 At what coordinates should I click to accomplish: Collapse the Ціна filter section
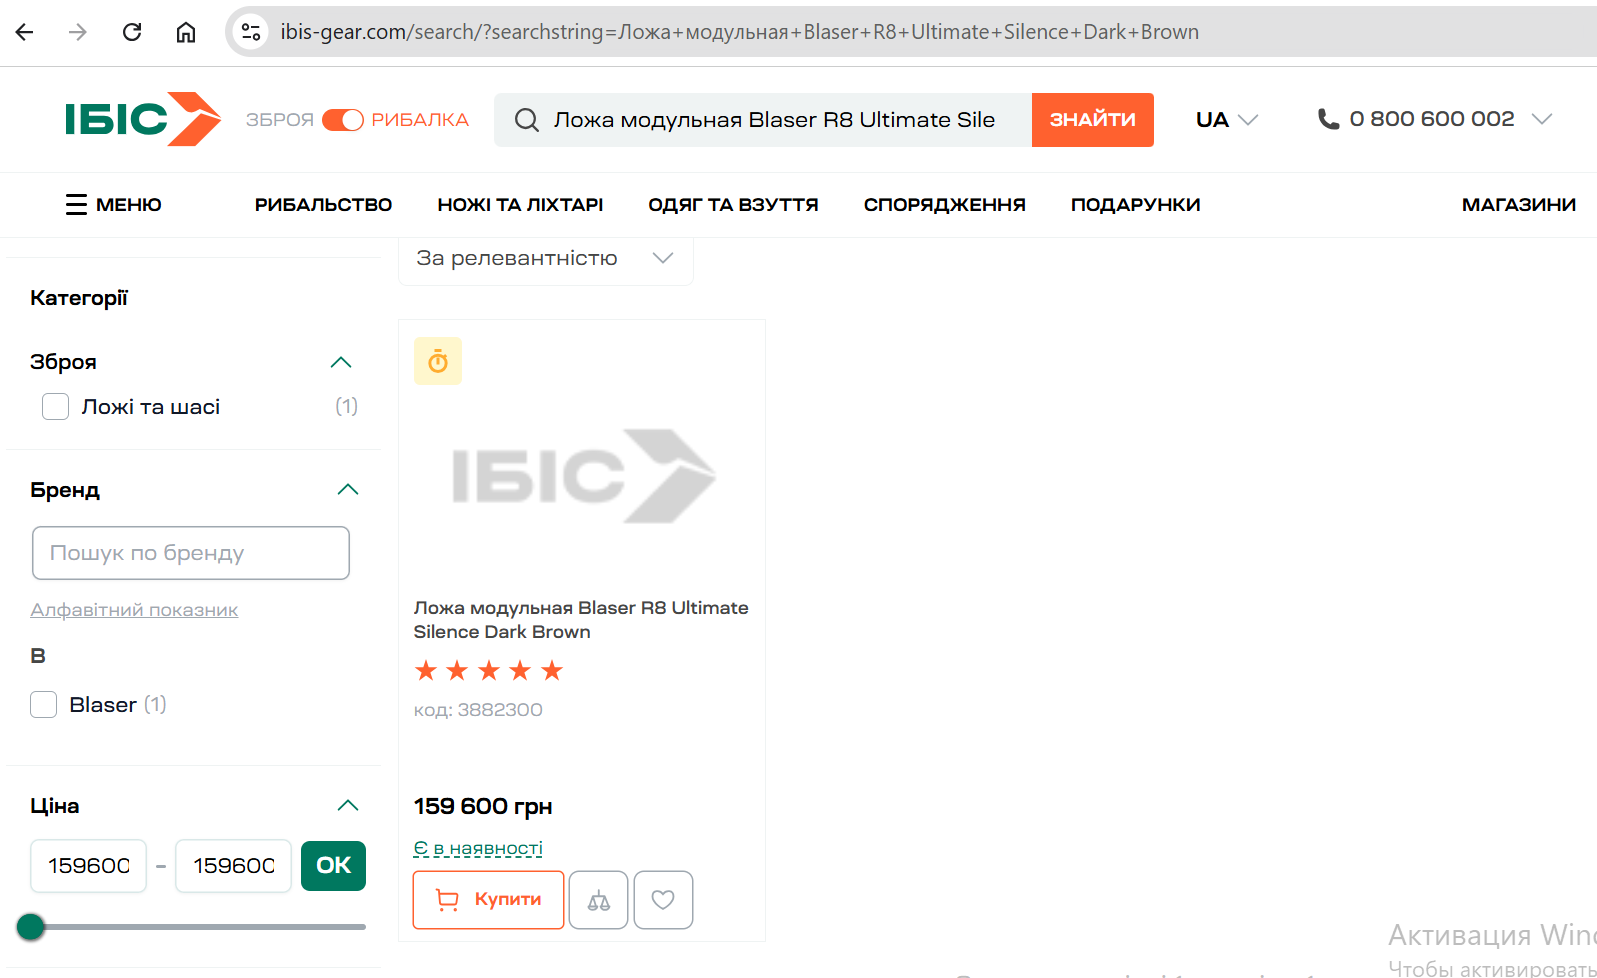coord(347,805)
